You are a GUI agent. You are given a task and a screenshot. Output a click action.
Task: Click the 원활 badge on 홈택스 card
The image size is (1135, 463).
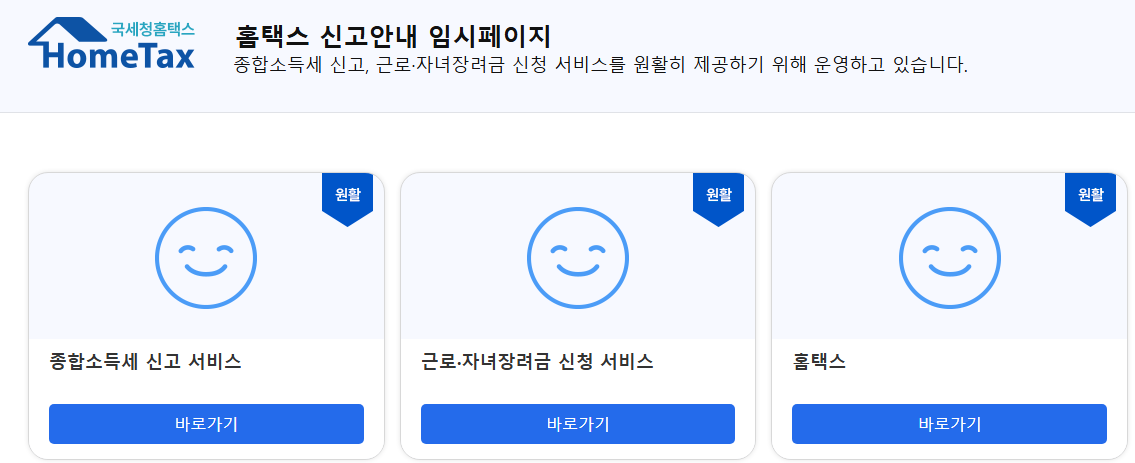pyautogui.click(x=1091, y=199)
